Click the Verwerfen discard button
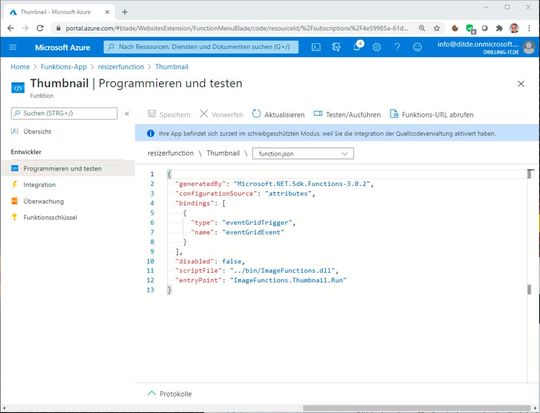 tap(221, 114)
